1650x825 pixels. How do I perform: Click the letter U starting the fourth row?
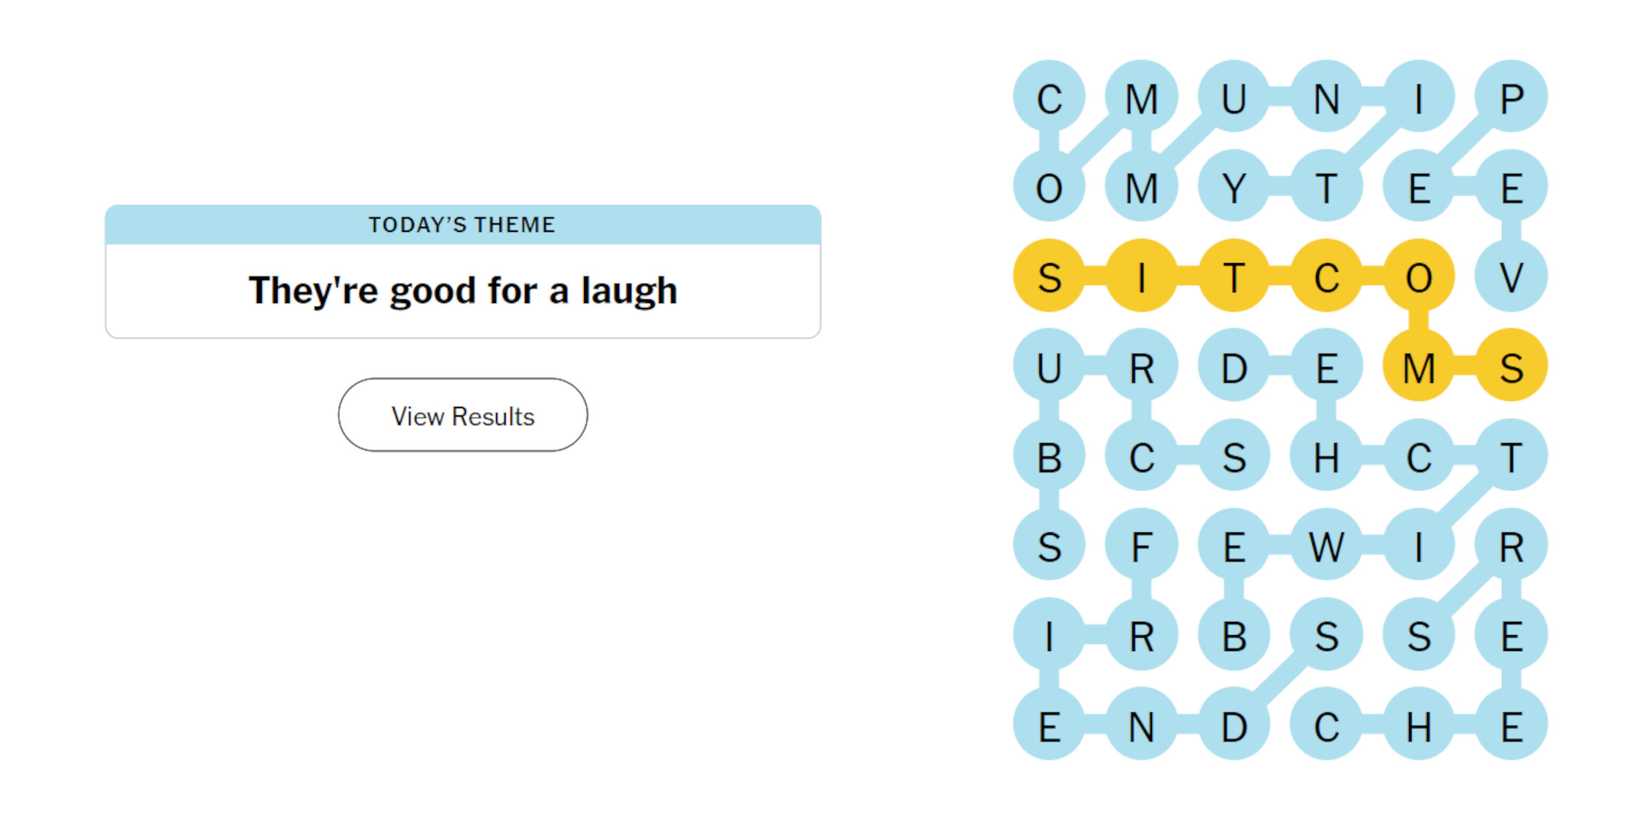tap(1049, 367)
